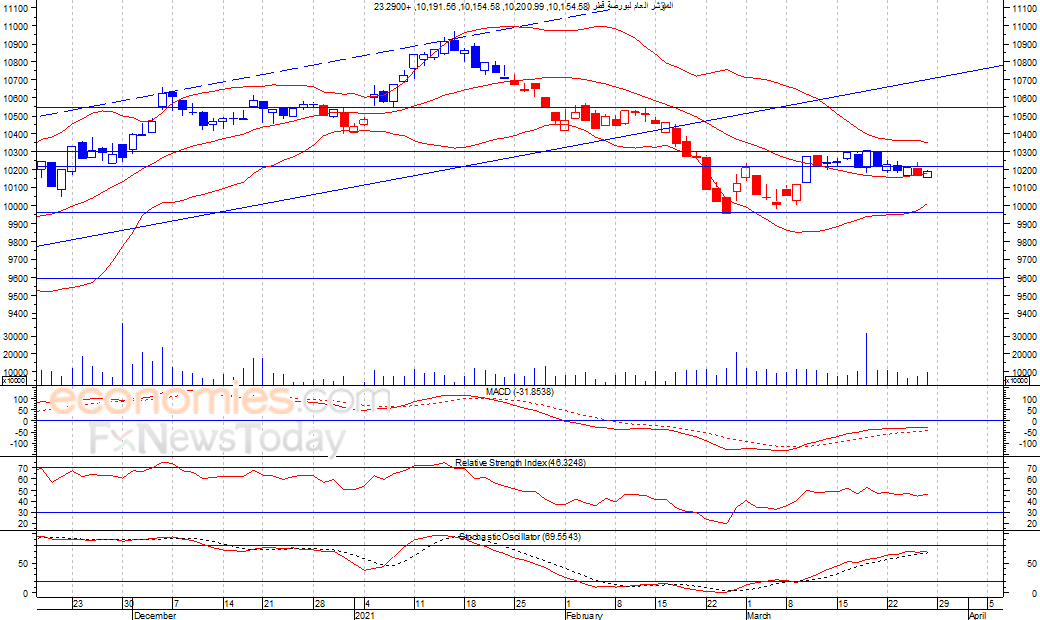Viewport: 1040px width, 620px height.
Task: Select the 9600 price level on left axis
Action: click(16, 279)
